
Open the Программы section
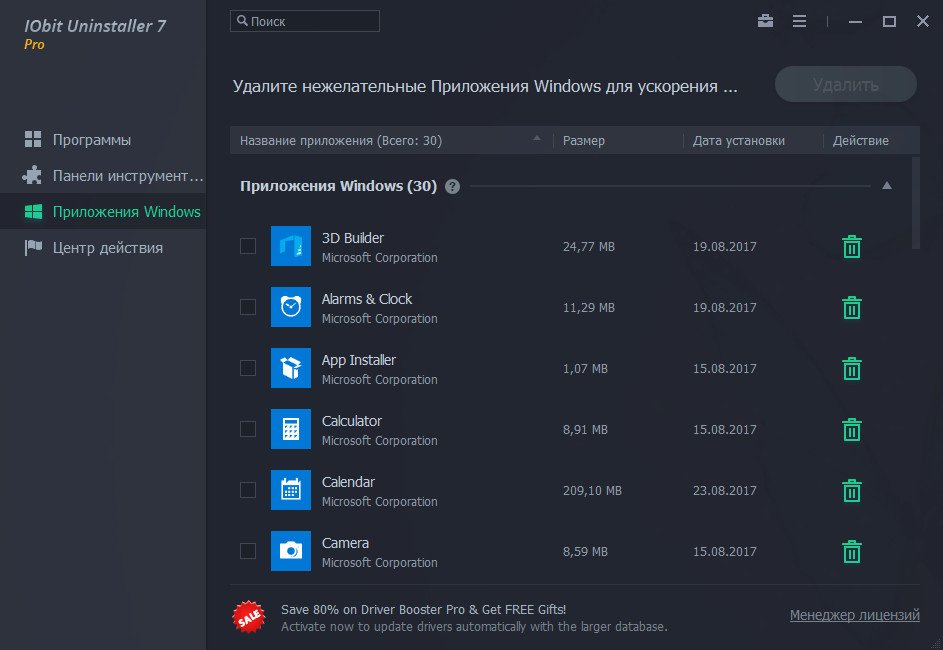coord(103,140)
